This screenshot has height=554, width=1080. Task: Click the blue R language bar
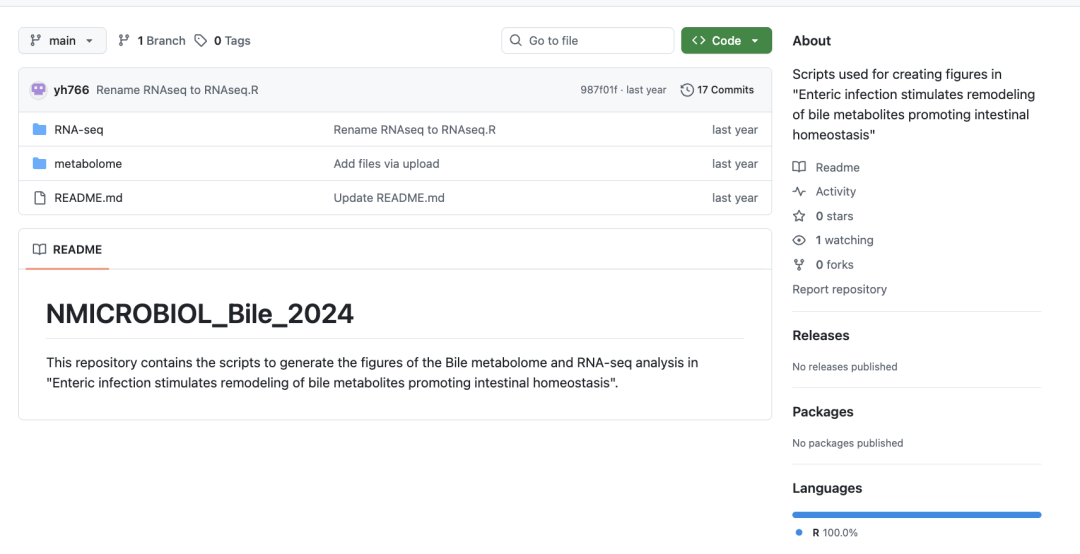coord(916,515)
